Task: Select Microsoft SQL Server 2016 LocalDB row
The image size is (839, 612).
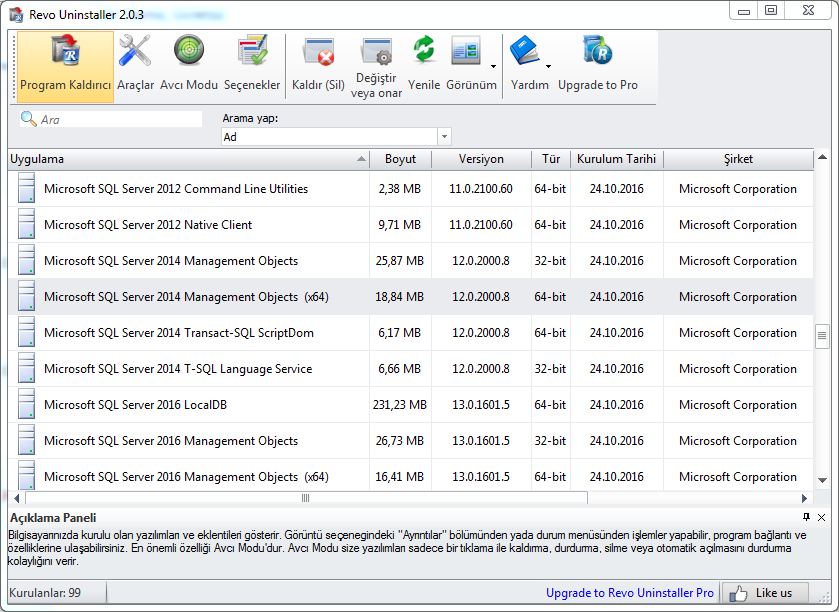Action: pos(411,404)
